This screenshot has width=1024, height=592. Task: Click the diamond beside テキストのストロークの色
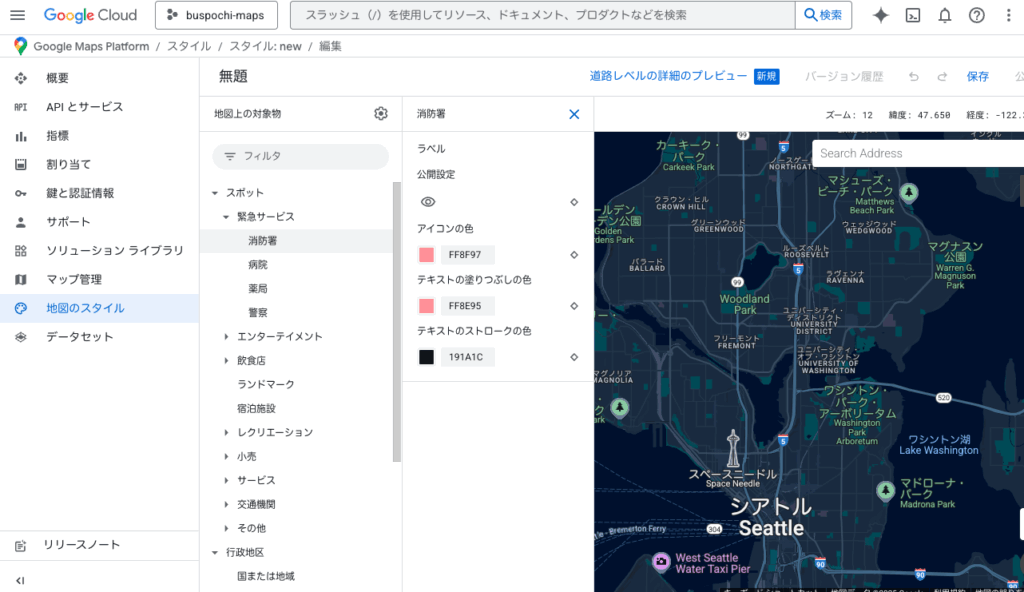click(574, 357)
